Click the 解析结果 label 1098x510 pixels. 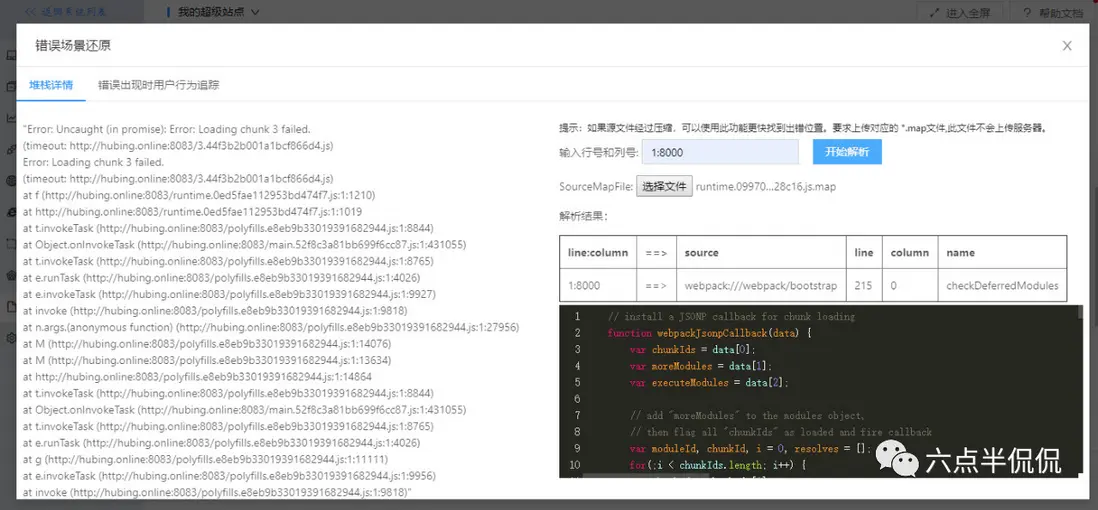point(583,216)
